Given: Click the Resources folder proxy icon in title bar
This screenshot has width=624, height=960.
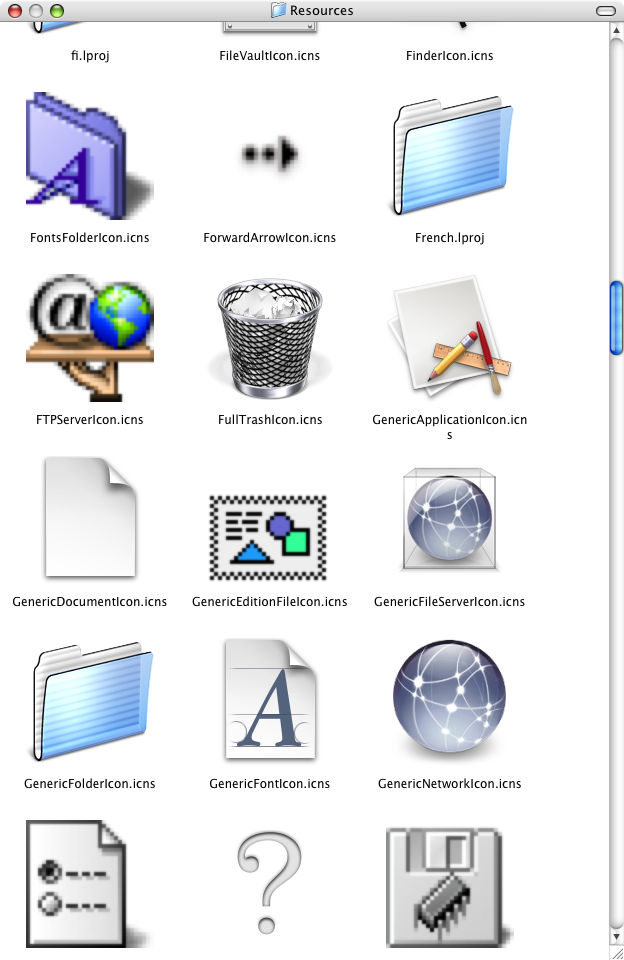Looking at the screenshot, I should point(279,10).
